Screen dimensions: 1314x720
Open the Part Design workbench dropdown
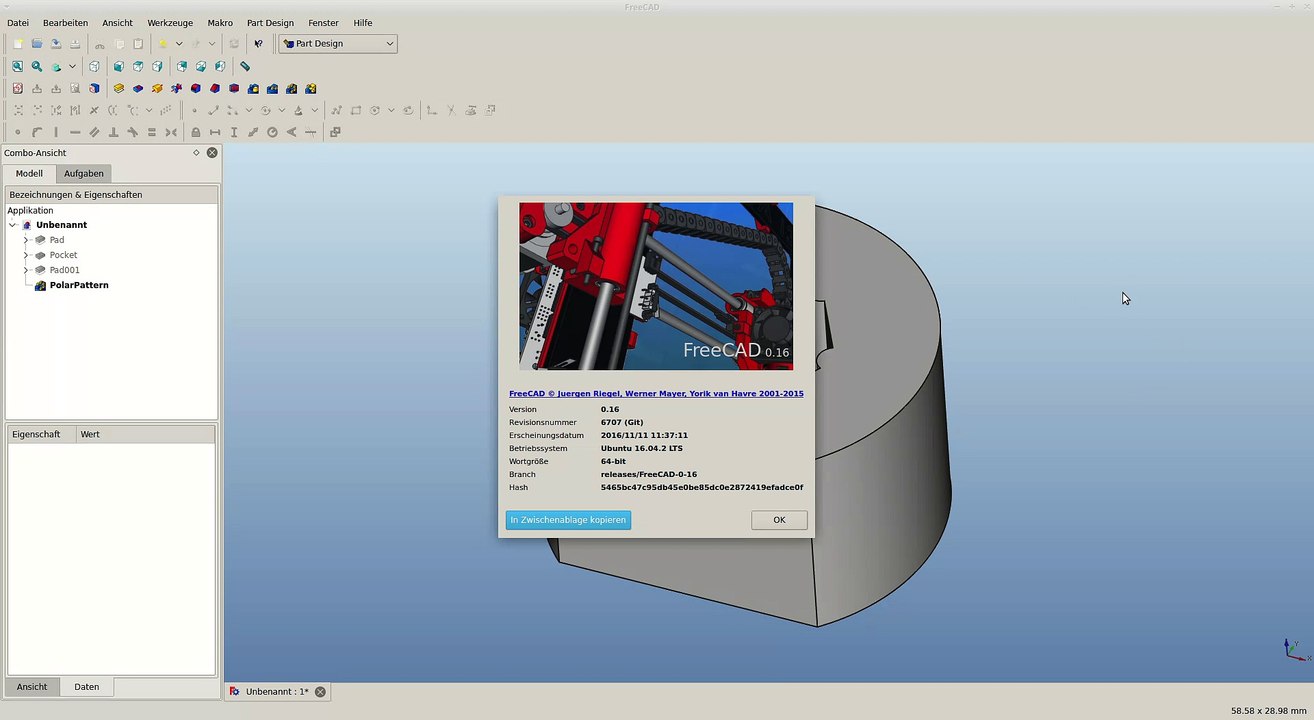point(338,44)
